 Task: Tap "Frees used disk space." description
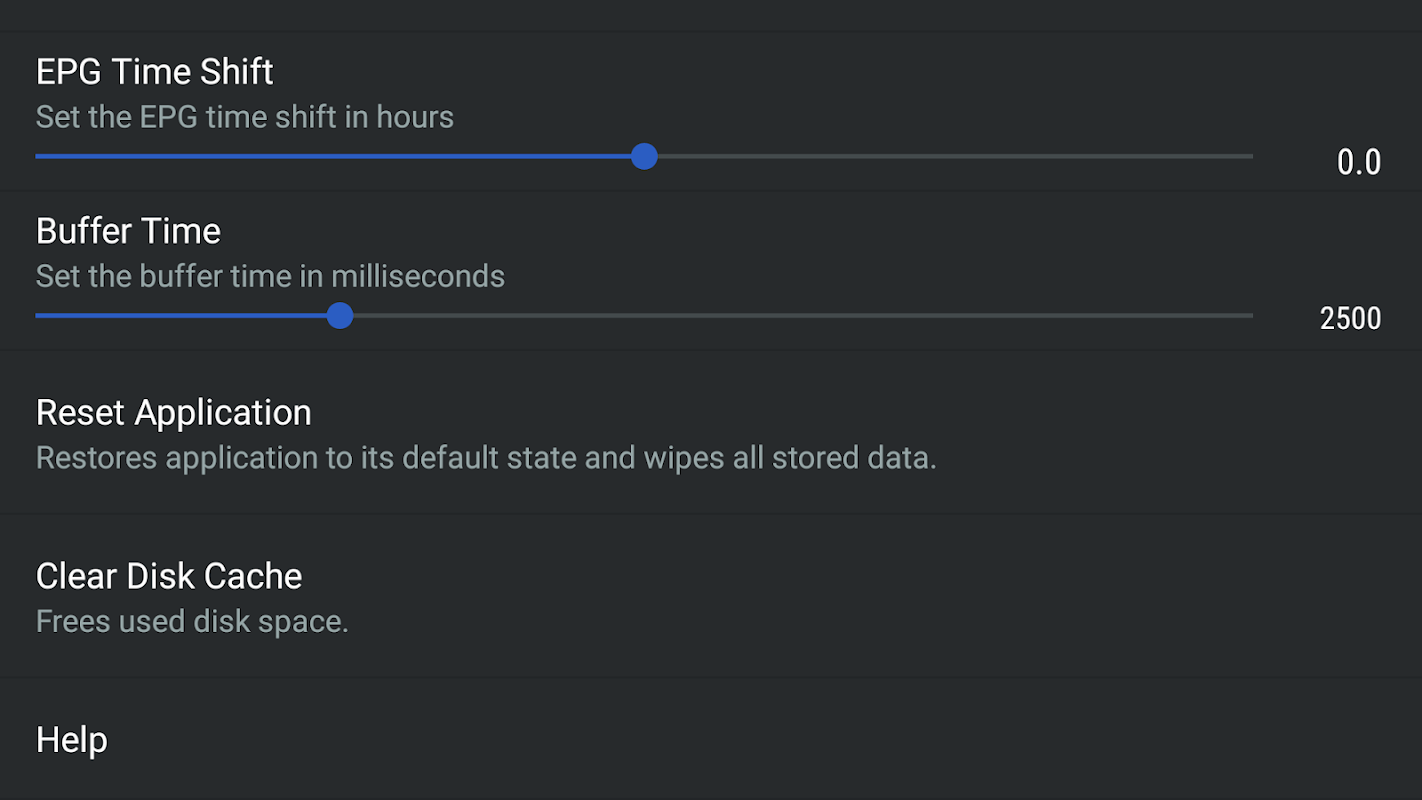(192, 621)
